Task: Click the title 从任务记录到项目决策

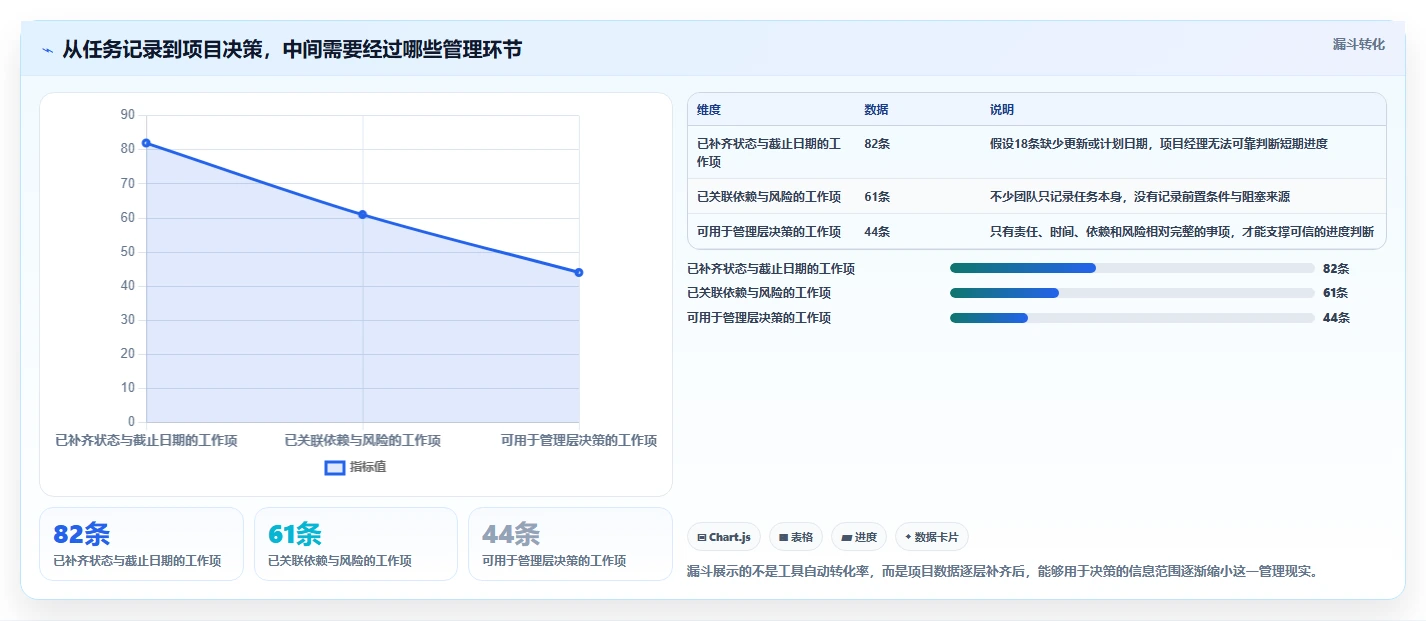Action: pos(292,50)
